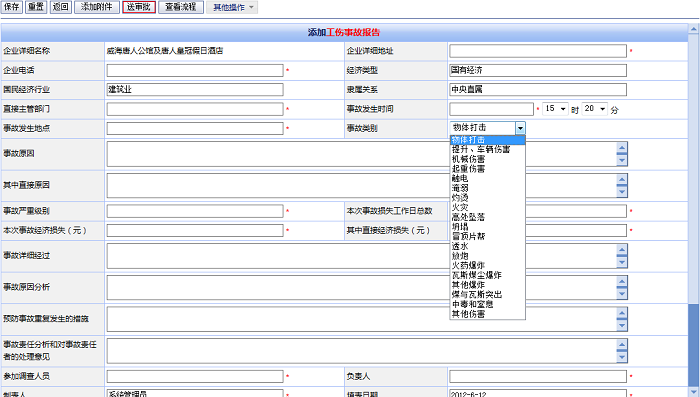Focus the 本次事故经济损失(元) input field
This screenshot has width=700, height=397.
tap(195, 230)
